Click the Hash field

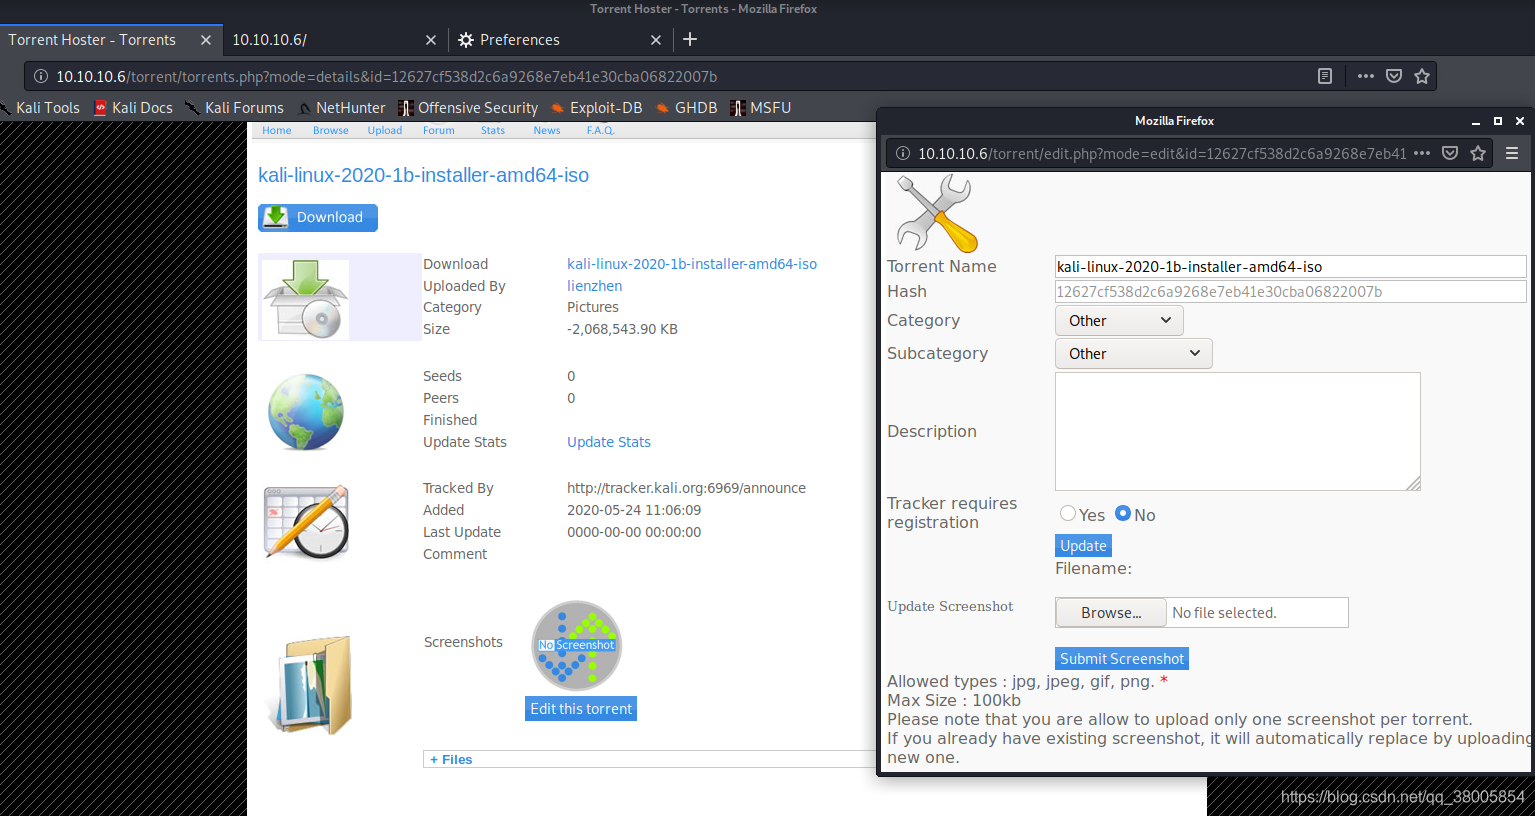coord(1290,292)
